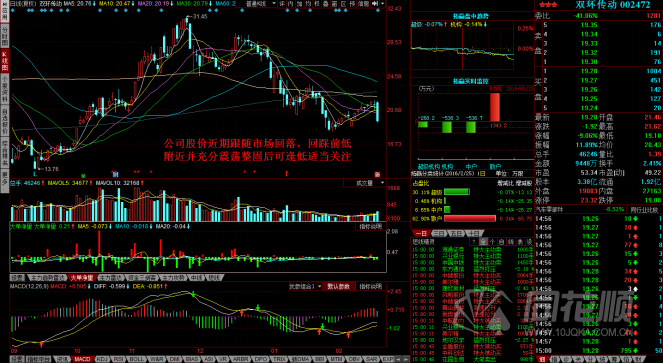This screenshot has width=663, height=364.
Task: Click the 默认参数 button
Action: tap(339, 286)
